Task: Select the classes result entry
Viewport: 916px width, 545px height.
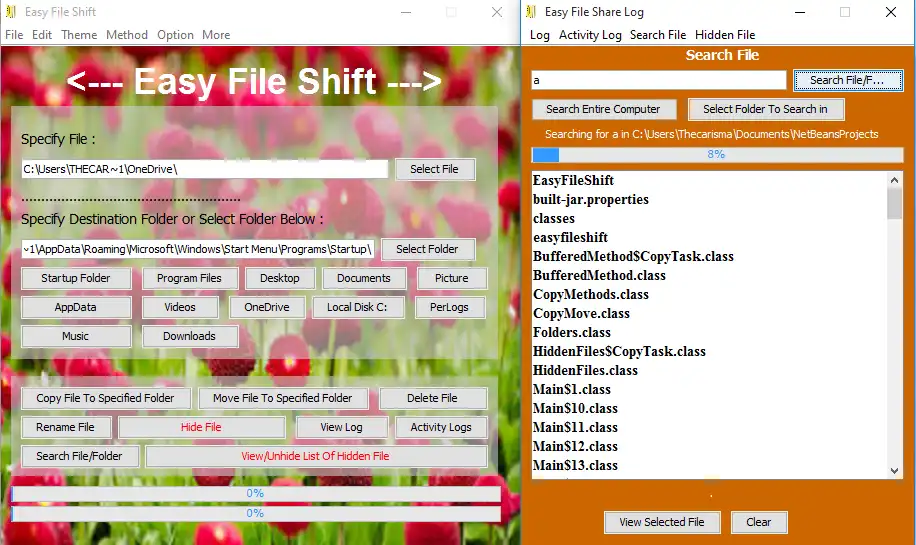Action: pyautogui.click(x=554, y=218)
